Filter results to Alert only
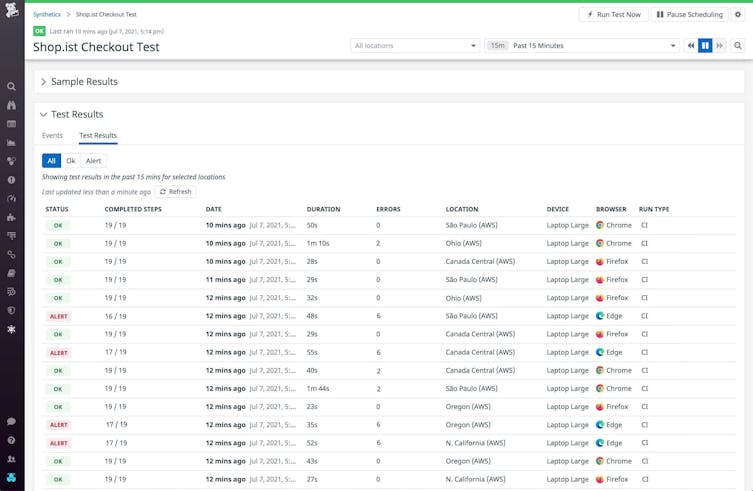Image resolution: width=753 pixels, height=491 pixels. click(x=93, y=161)
